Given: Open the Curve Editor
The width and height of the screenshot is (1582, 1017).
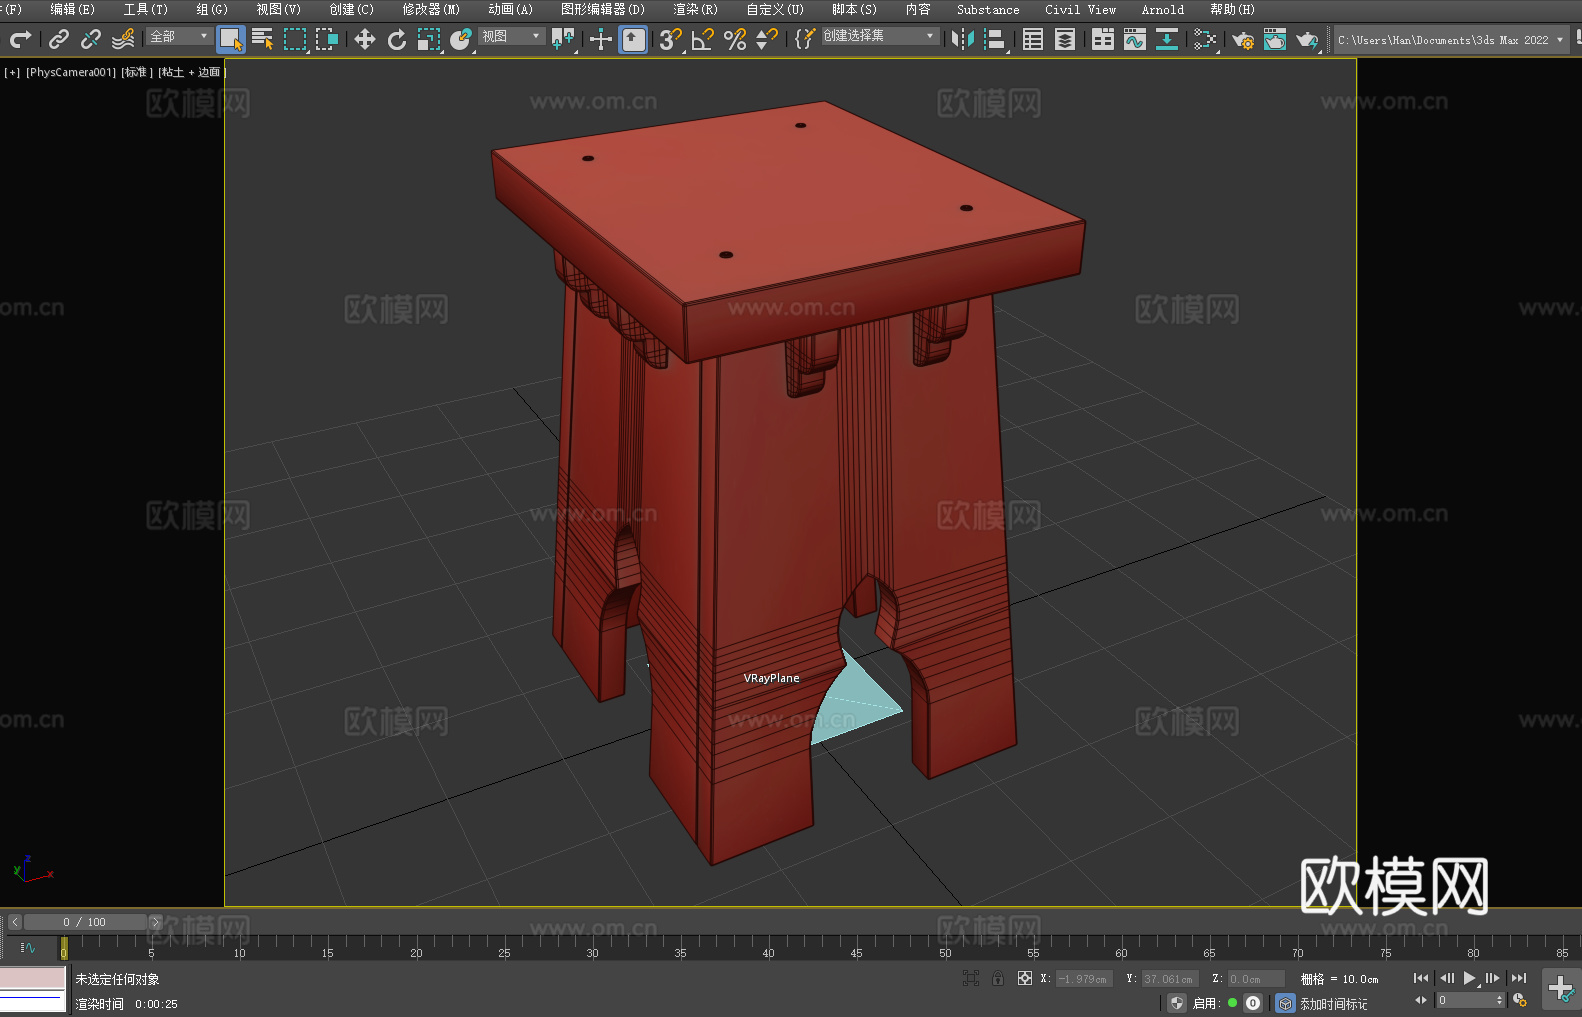Looking at the screenshot, I should click(x=1135, y=39).
